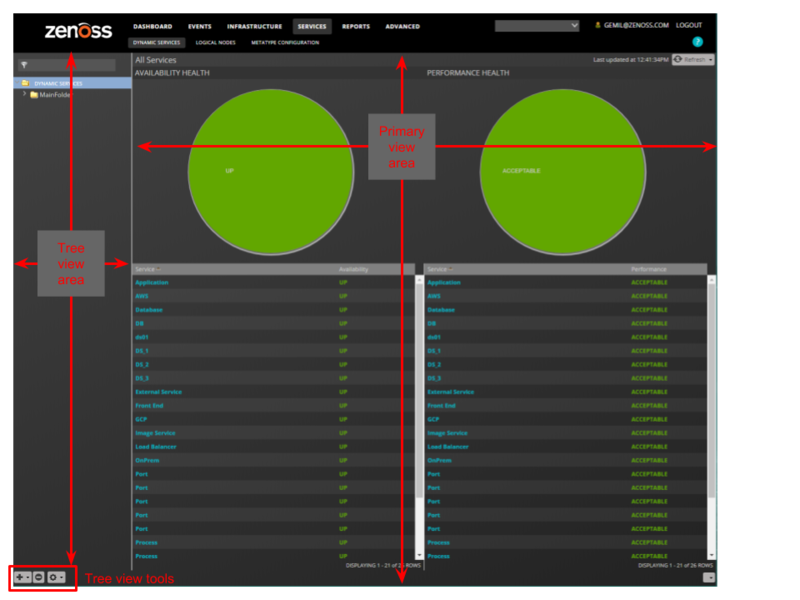The height and width of the screenshot is (600, 800).
Task: Click the Refresh button
Action: pos(693,60)
